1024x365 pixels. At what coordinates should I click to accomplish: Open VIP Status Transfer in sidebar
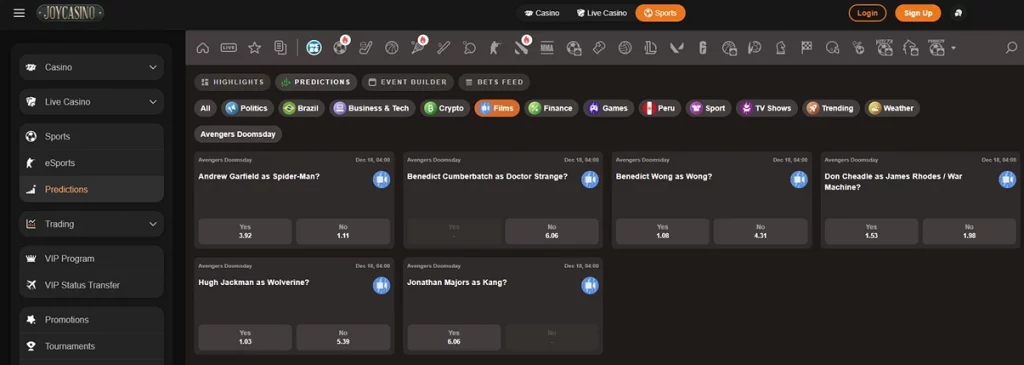[x=91, y=285]
